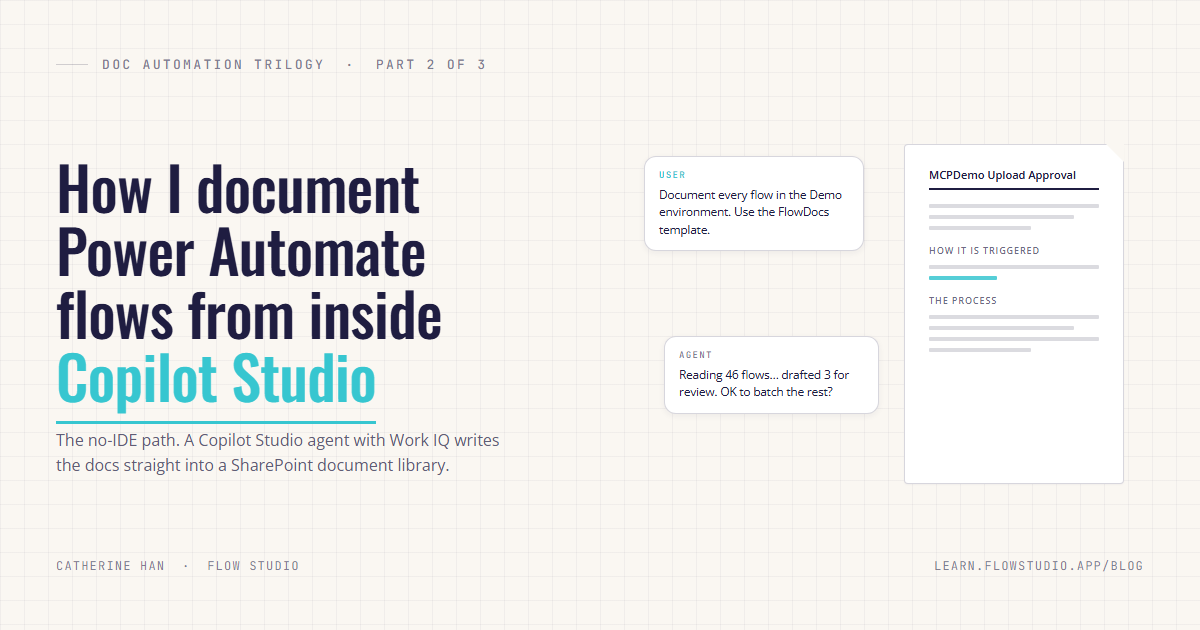This screenshot has width=1200, height=630.
Task: Click the USER label in the first bubble
Action: [x=671, y=173]
